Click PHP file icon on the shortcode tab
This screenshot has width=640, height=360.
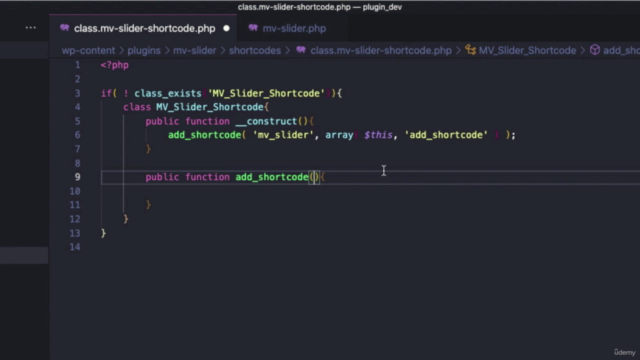tap(64, 28)
